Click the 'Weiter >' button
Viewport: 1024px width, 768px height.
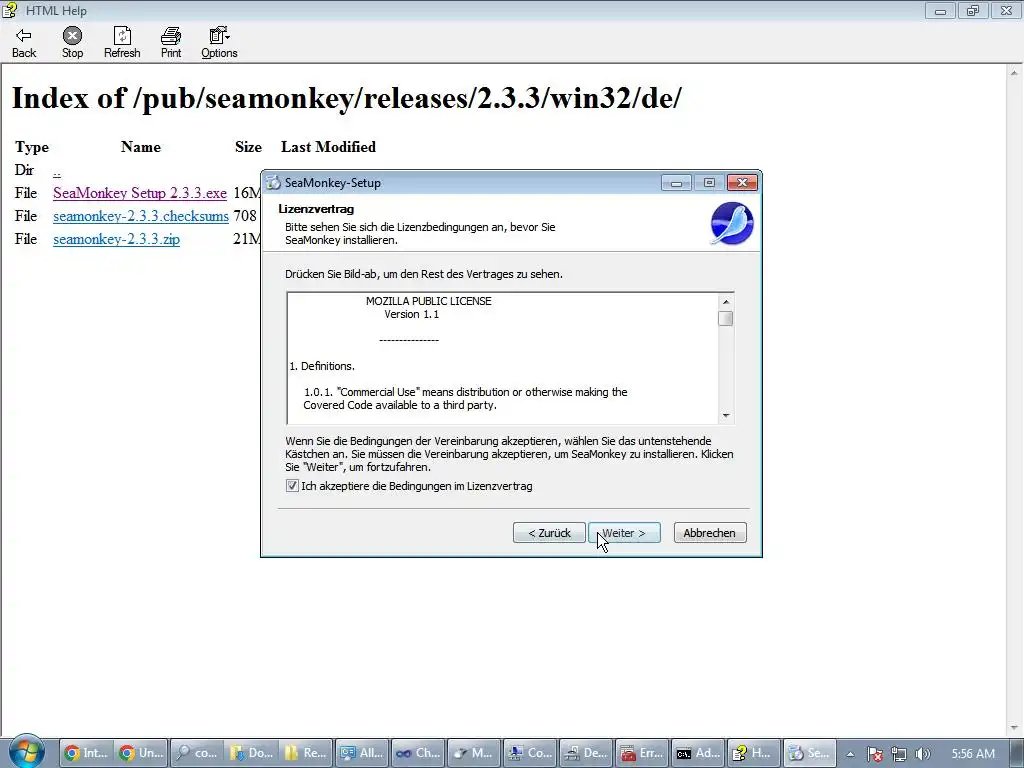(624, 533)
